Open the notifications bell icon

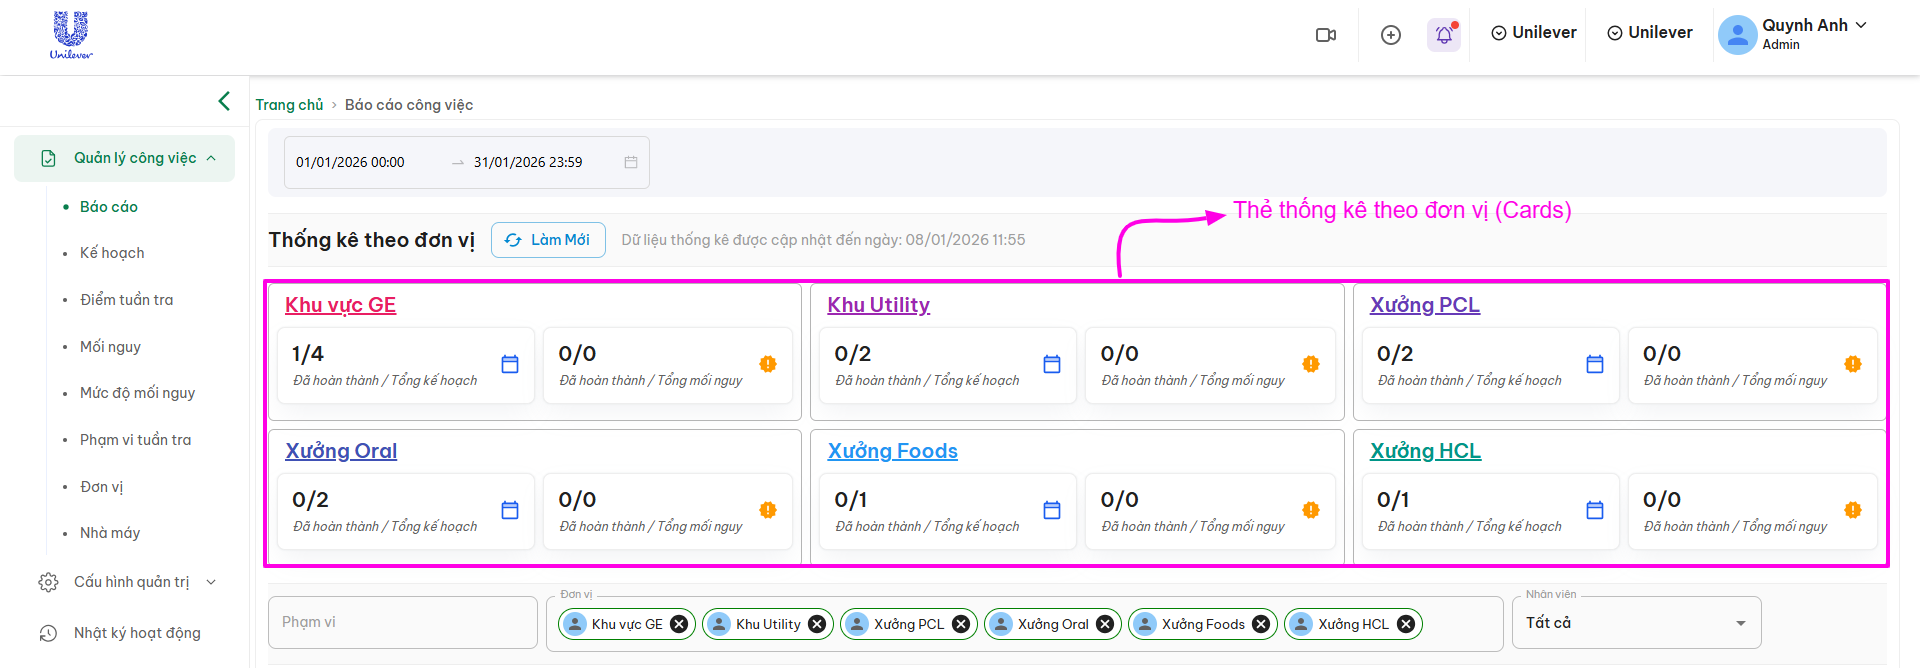tap(1444, 35)
